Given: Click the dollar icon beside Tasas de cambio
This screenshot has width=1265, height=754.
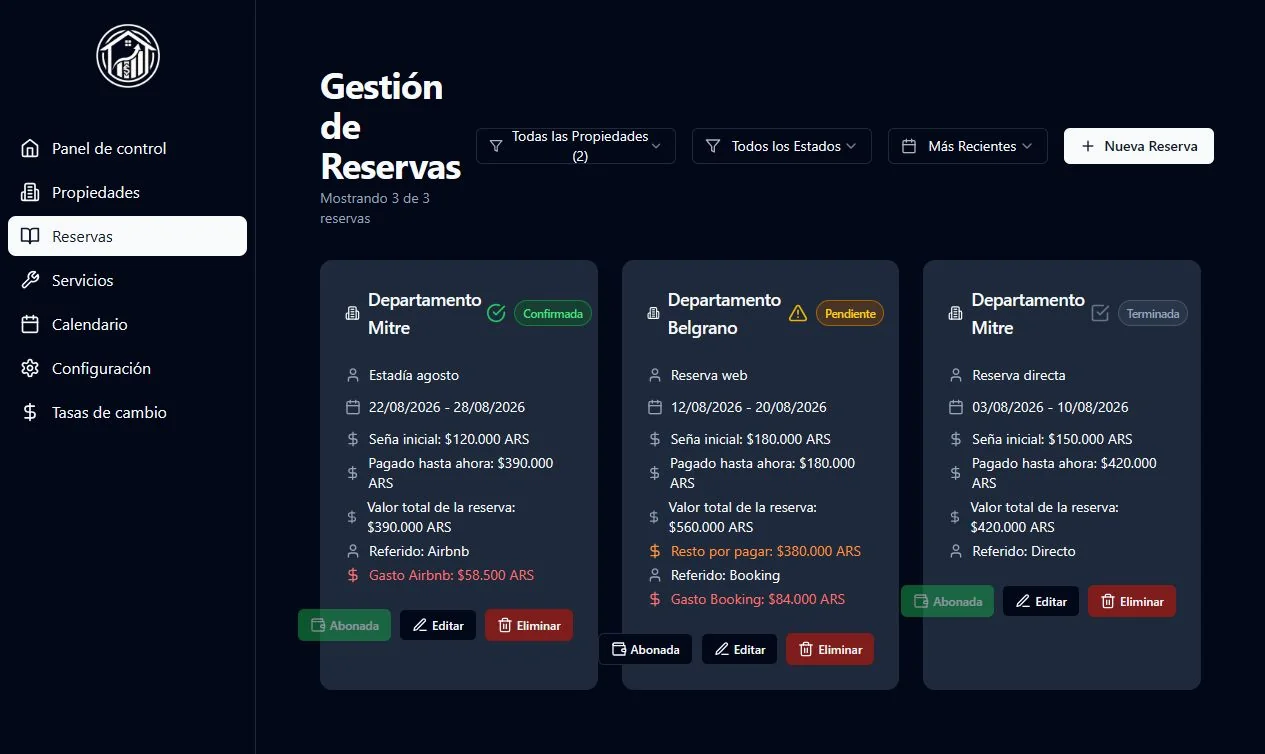Looking at the screenshot, I should pyautogui.click(x=30, y=412).
